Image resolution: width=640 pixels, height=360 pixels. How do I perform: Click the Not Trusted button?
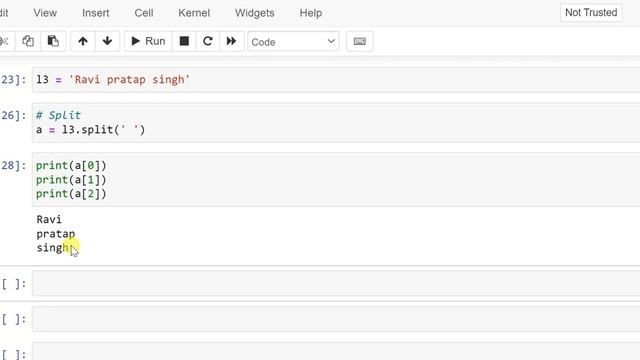[591, 13]
